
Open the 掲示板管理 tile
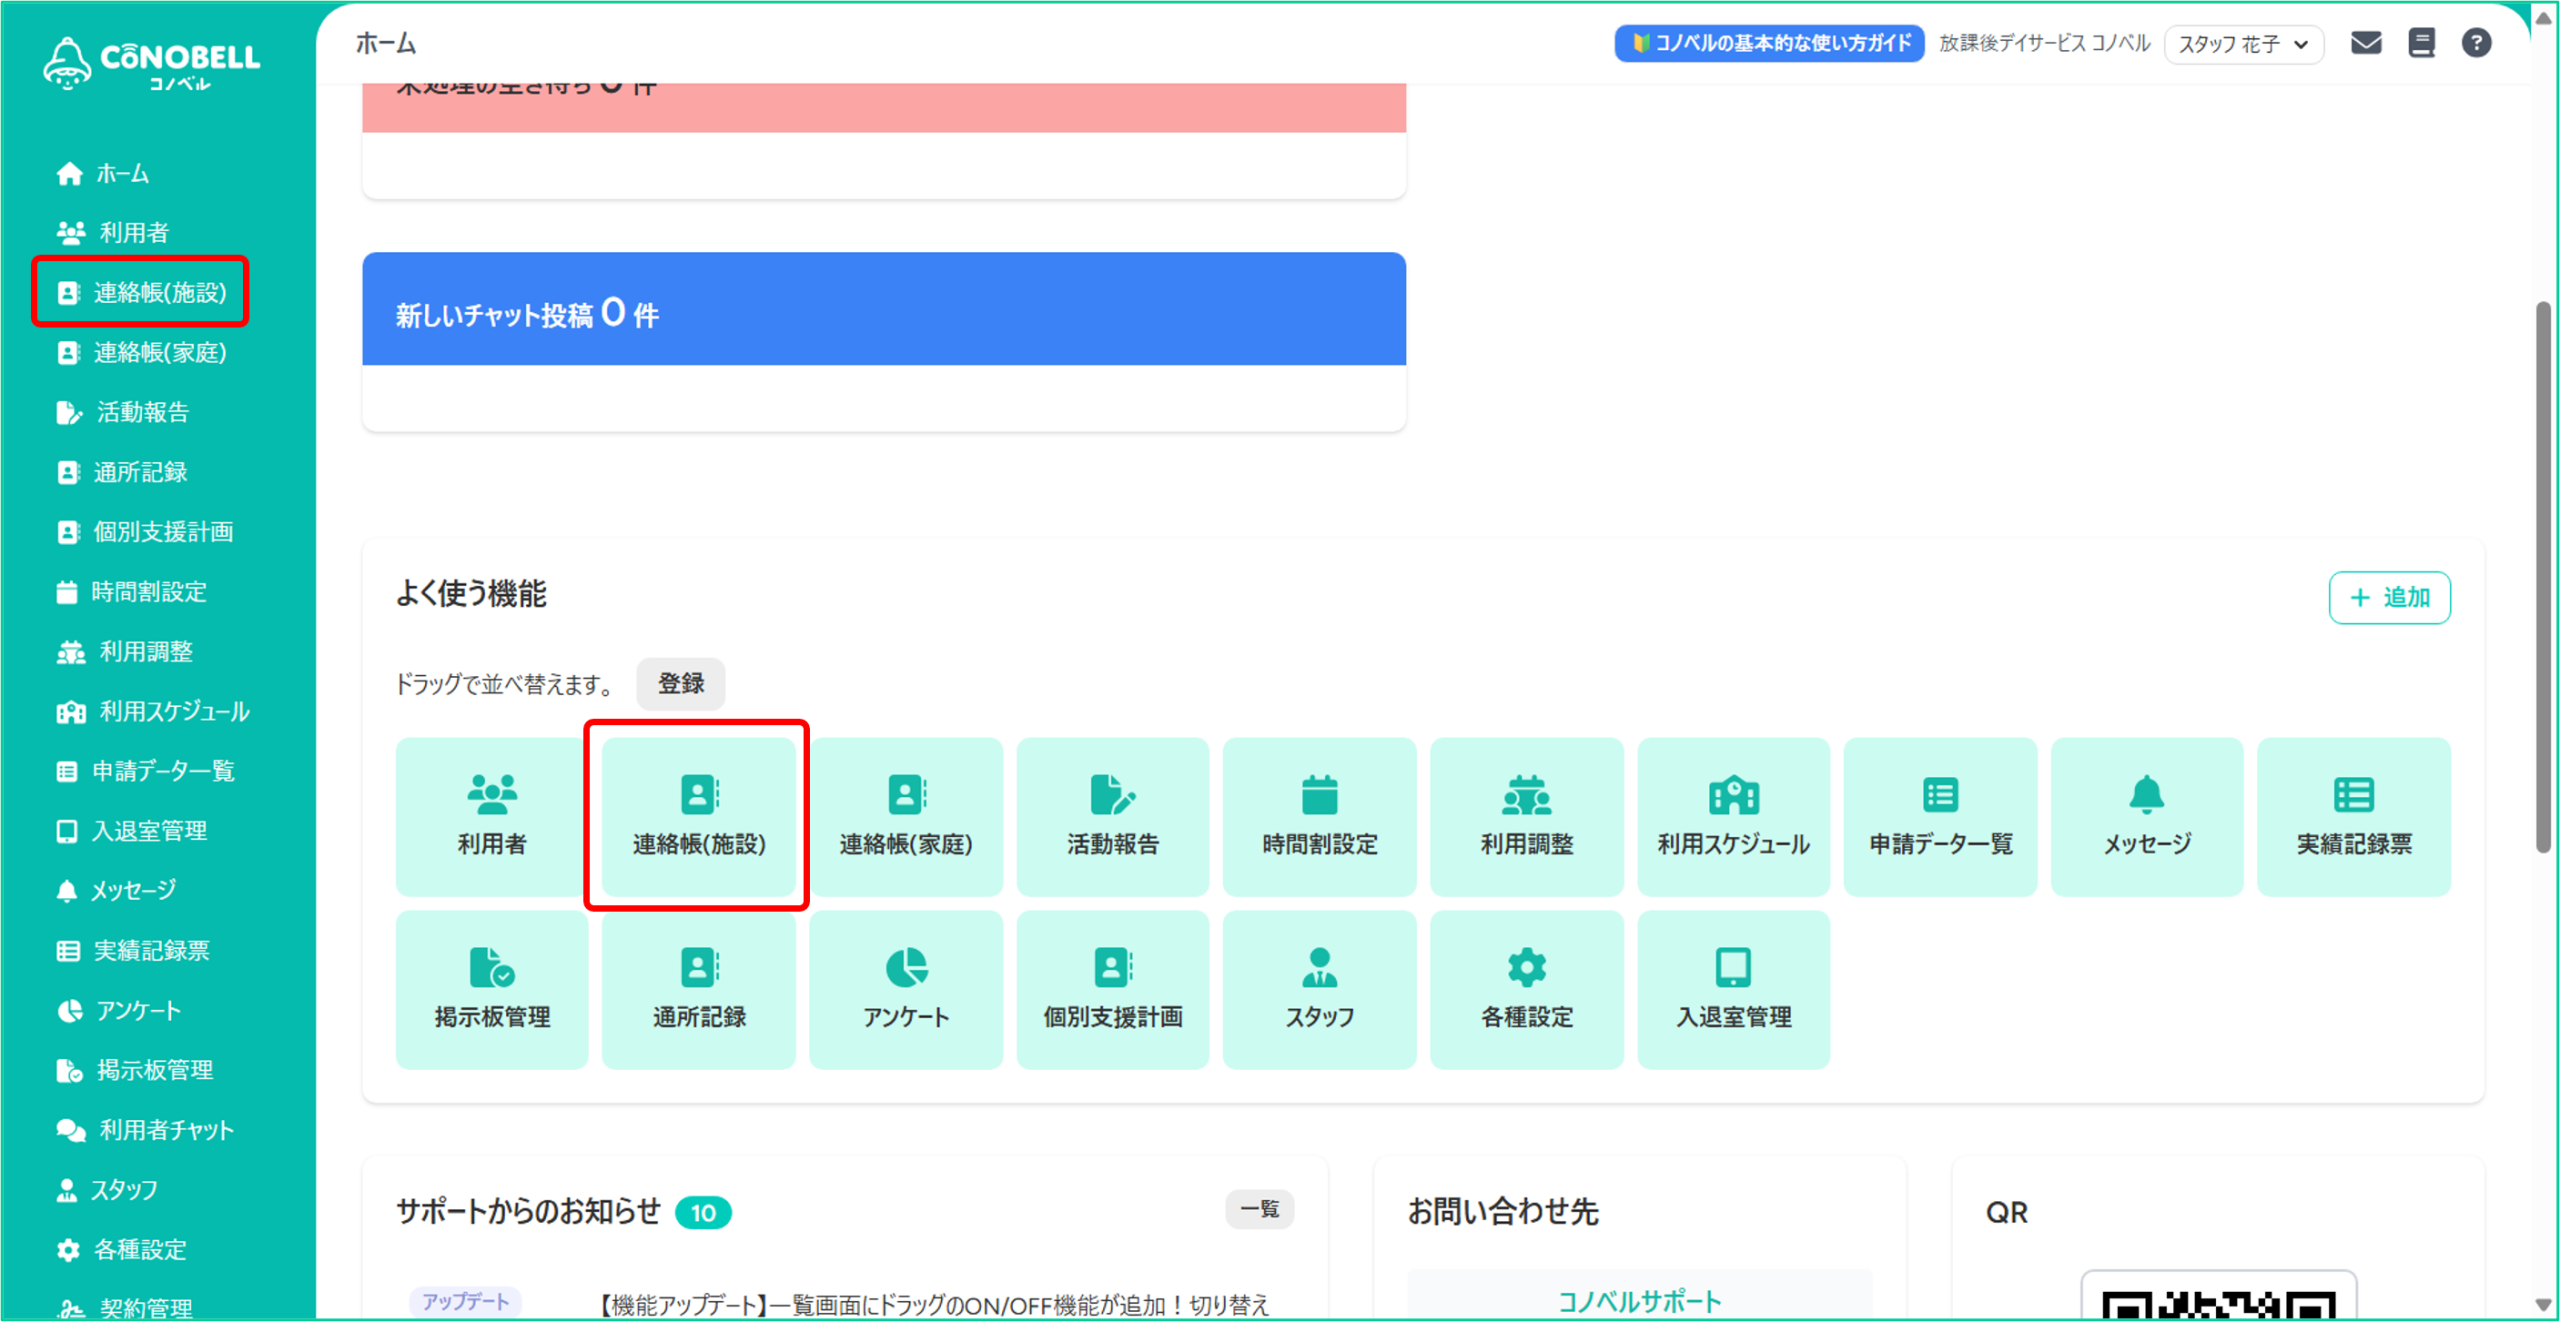tap(492, 989)
